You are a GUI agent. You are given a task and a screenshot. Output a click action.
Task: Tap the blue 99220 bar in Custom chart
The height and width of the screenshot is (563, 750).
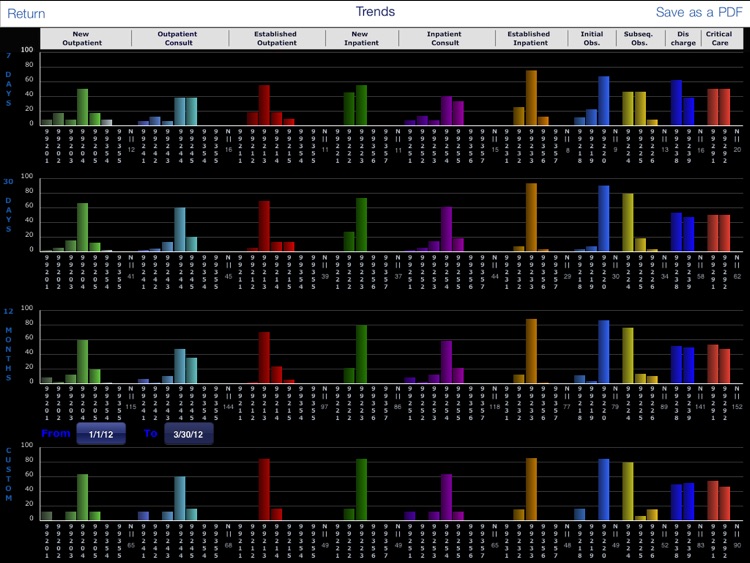(604, 490)
